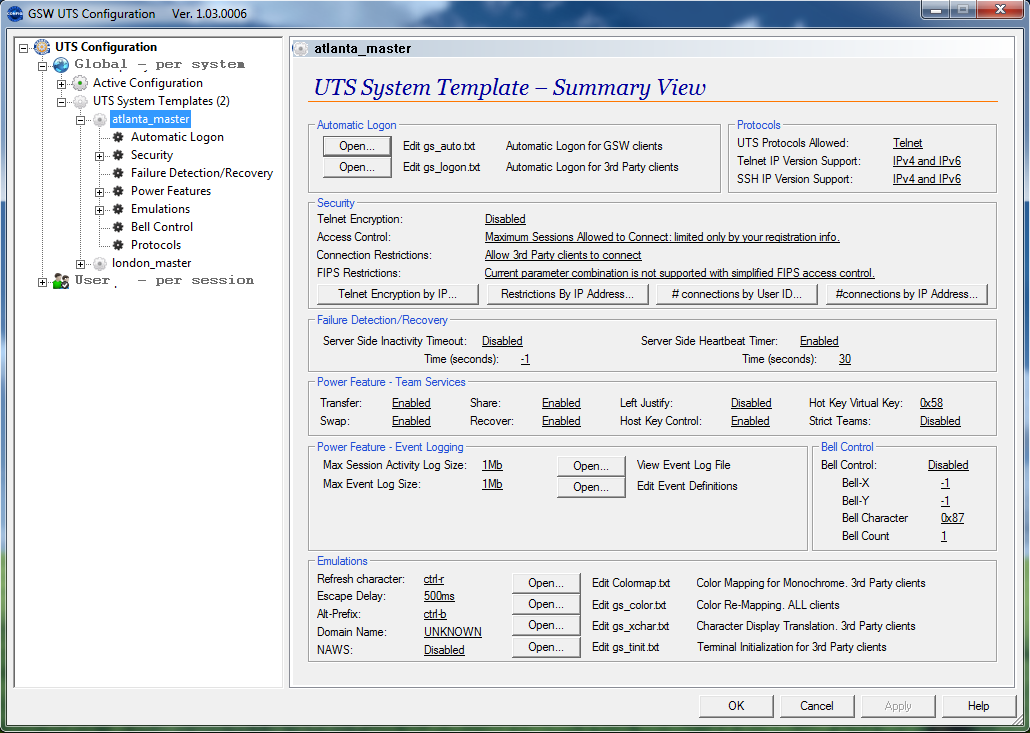
Task: Click the Global per system globe icon
Action: pos(61,64)
